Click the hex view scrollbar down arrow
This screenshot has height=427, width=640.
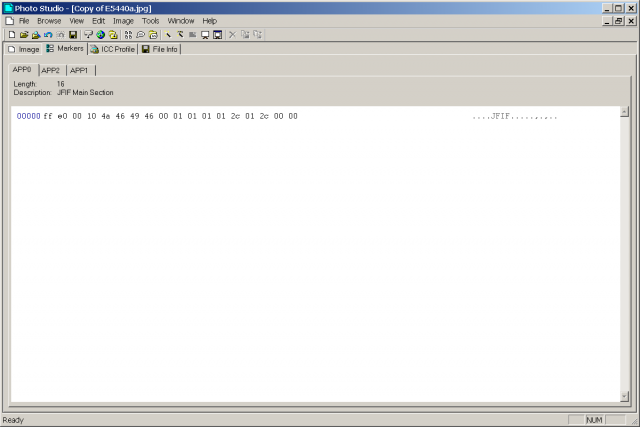point(624,396)
